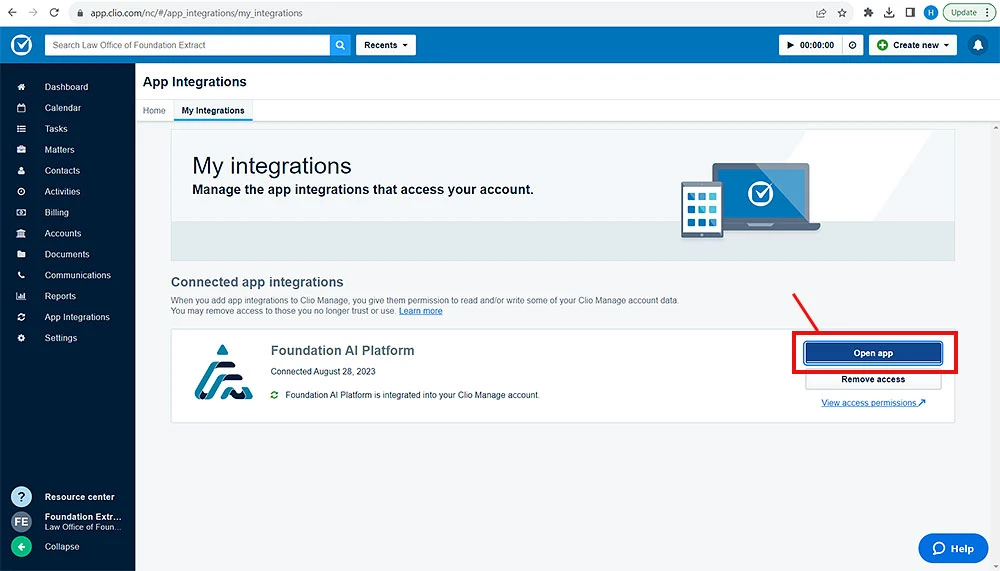Open Matters in sidebar

pyautogui.click(x=59, y=149)
